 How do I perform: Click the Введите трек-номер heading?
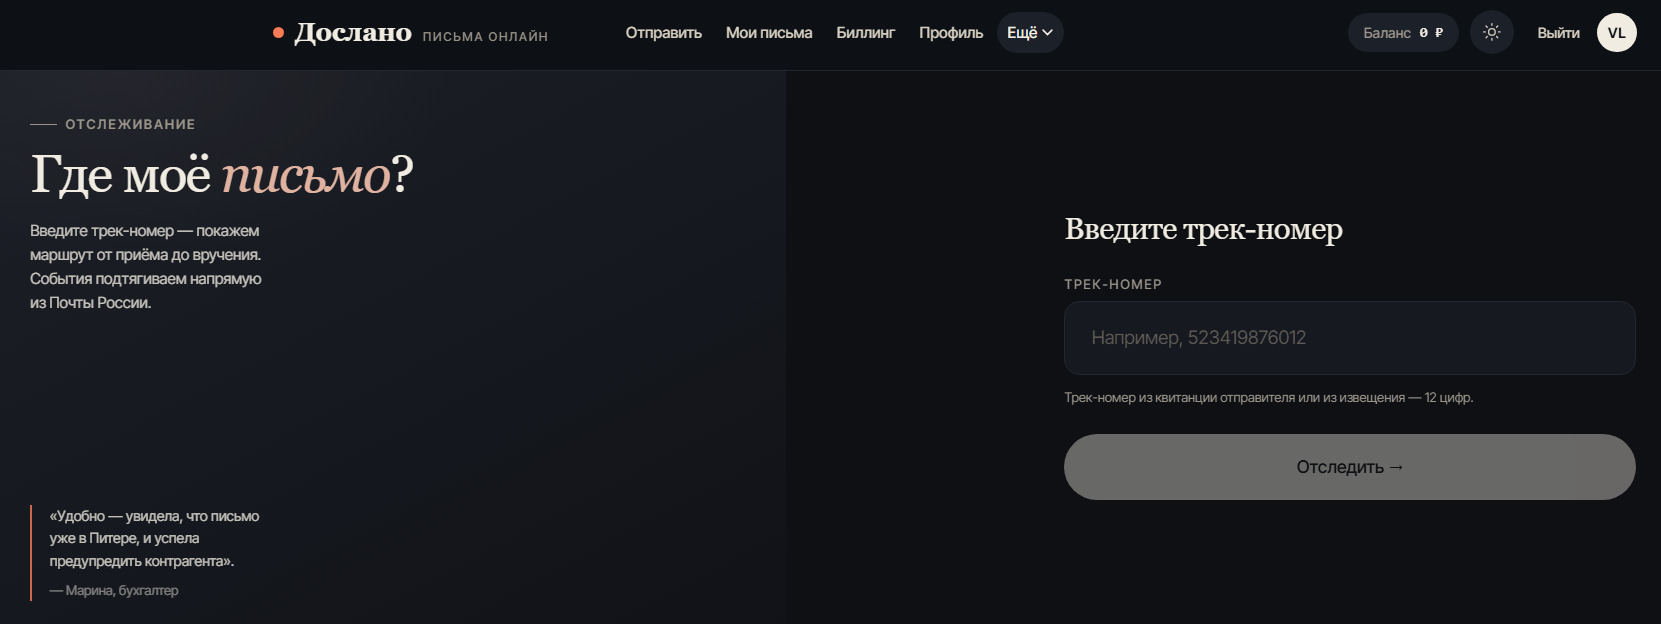click(1203, 230)
